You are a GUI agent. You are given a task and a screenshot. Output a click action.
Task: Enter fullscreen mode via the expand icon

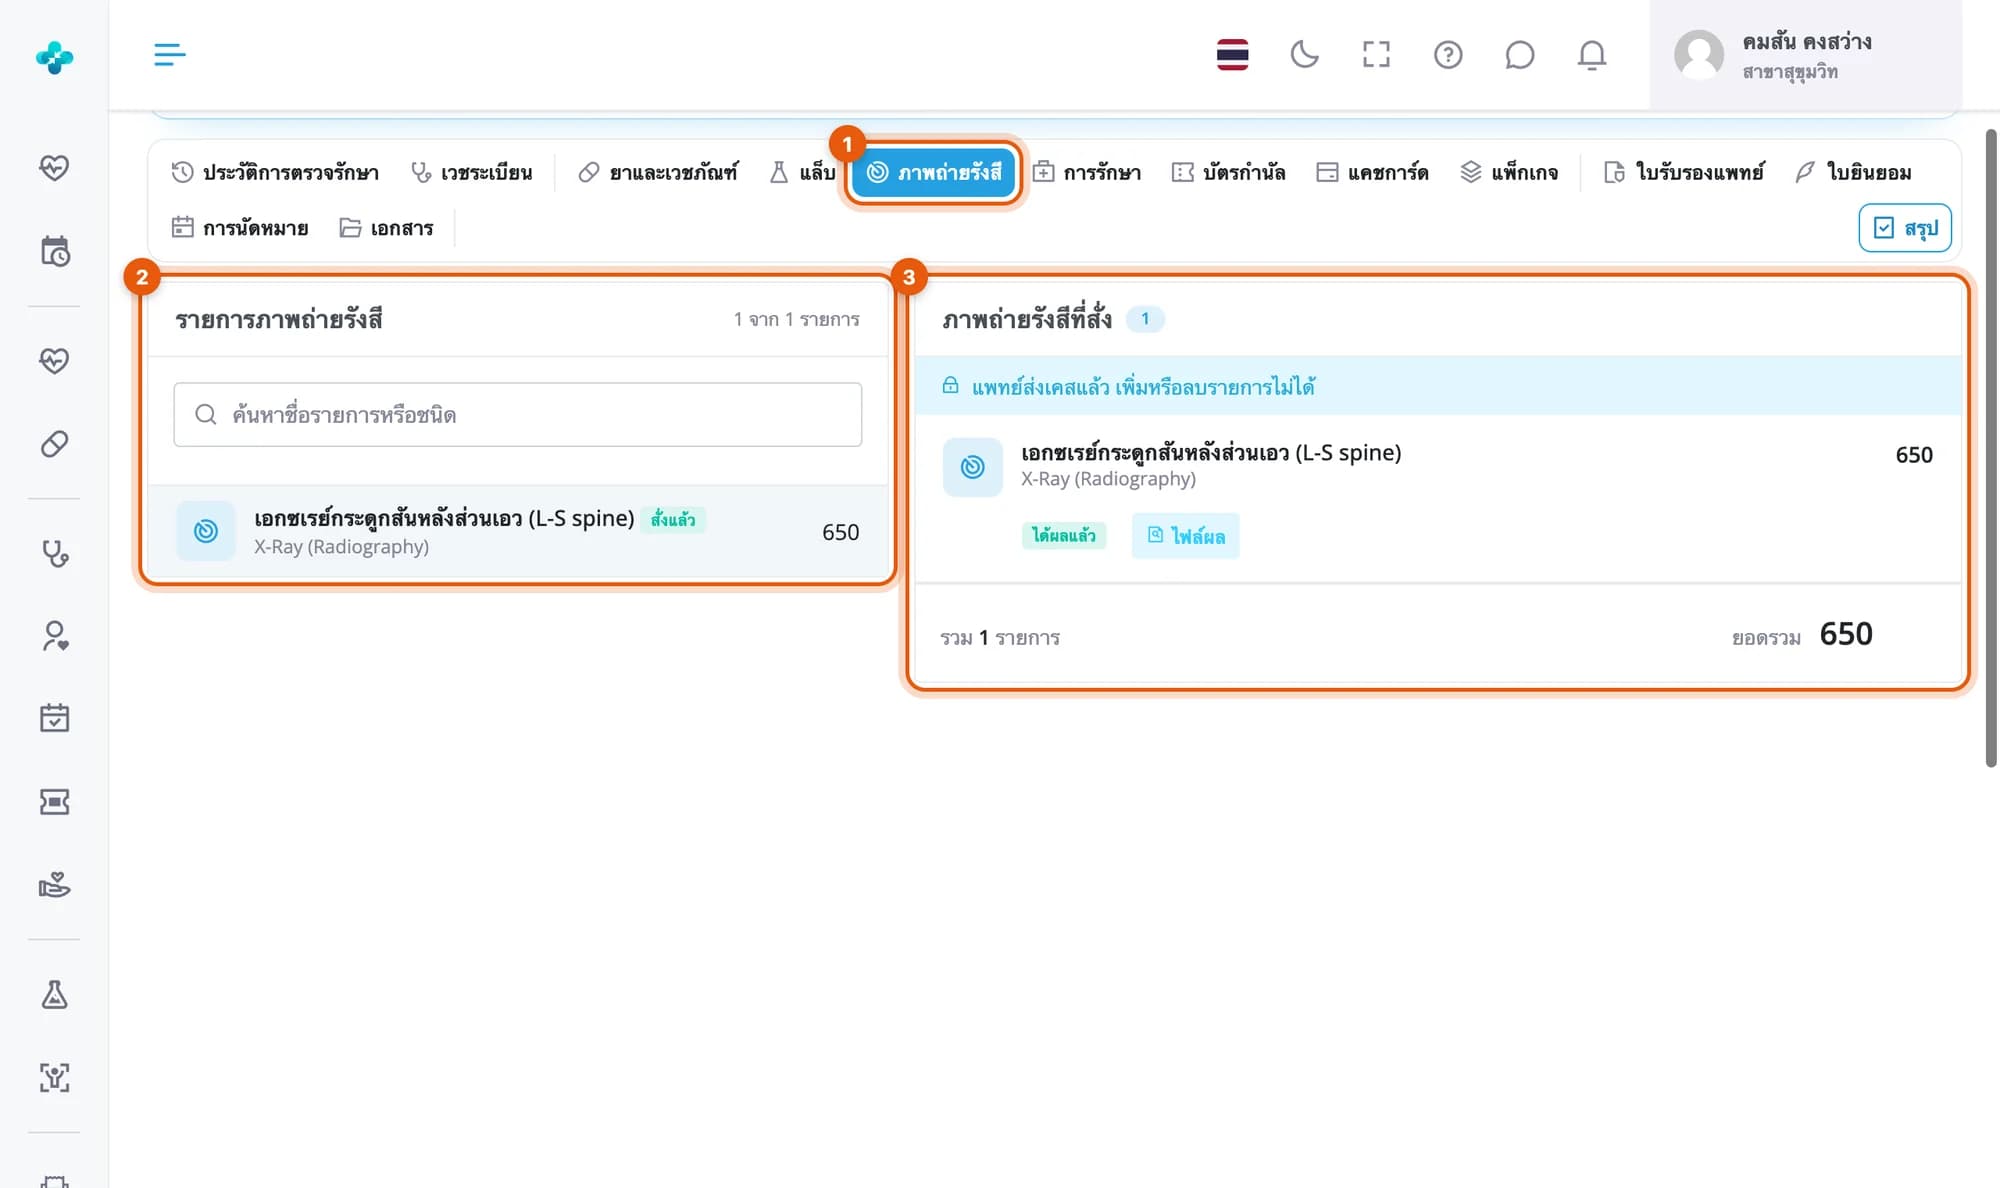pyautogui.click(x=1376, y=54)
